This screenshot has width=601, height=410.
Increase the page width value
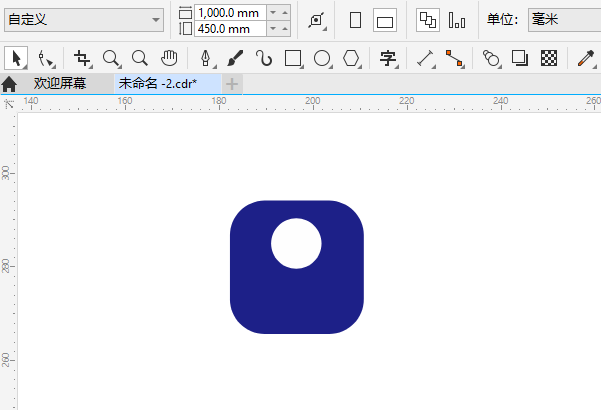[x=285, y=13]
